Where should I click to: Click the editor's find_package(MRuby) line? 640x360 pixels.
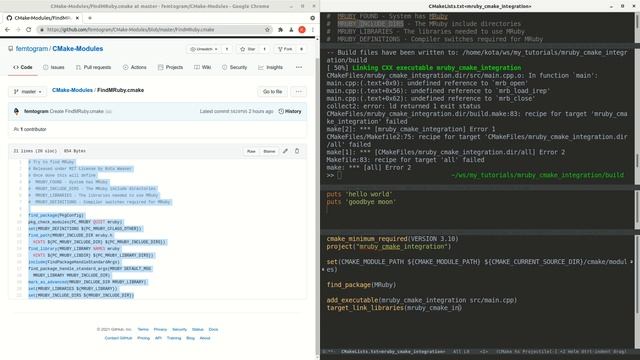pyautogui.click(x=361, y=285)
